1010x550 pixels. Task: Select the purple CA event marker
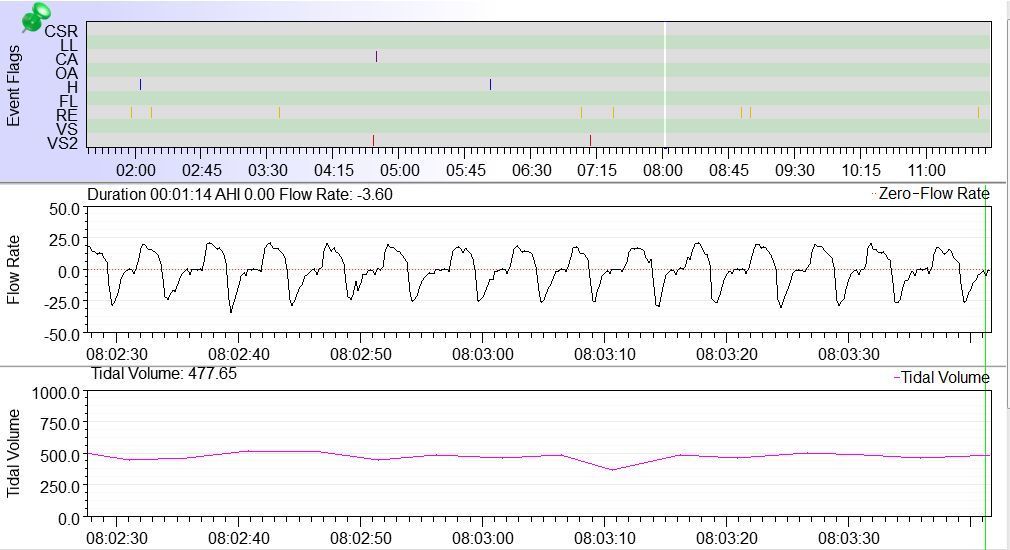(376, 57)
